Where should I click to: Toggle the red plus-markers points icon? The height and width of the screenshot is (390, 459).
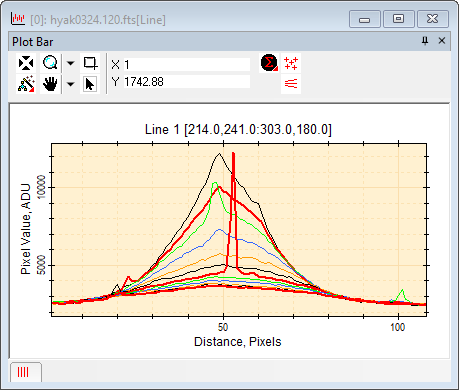click(291, 63)
